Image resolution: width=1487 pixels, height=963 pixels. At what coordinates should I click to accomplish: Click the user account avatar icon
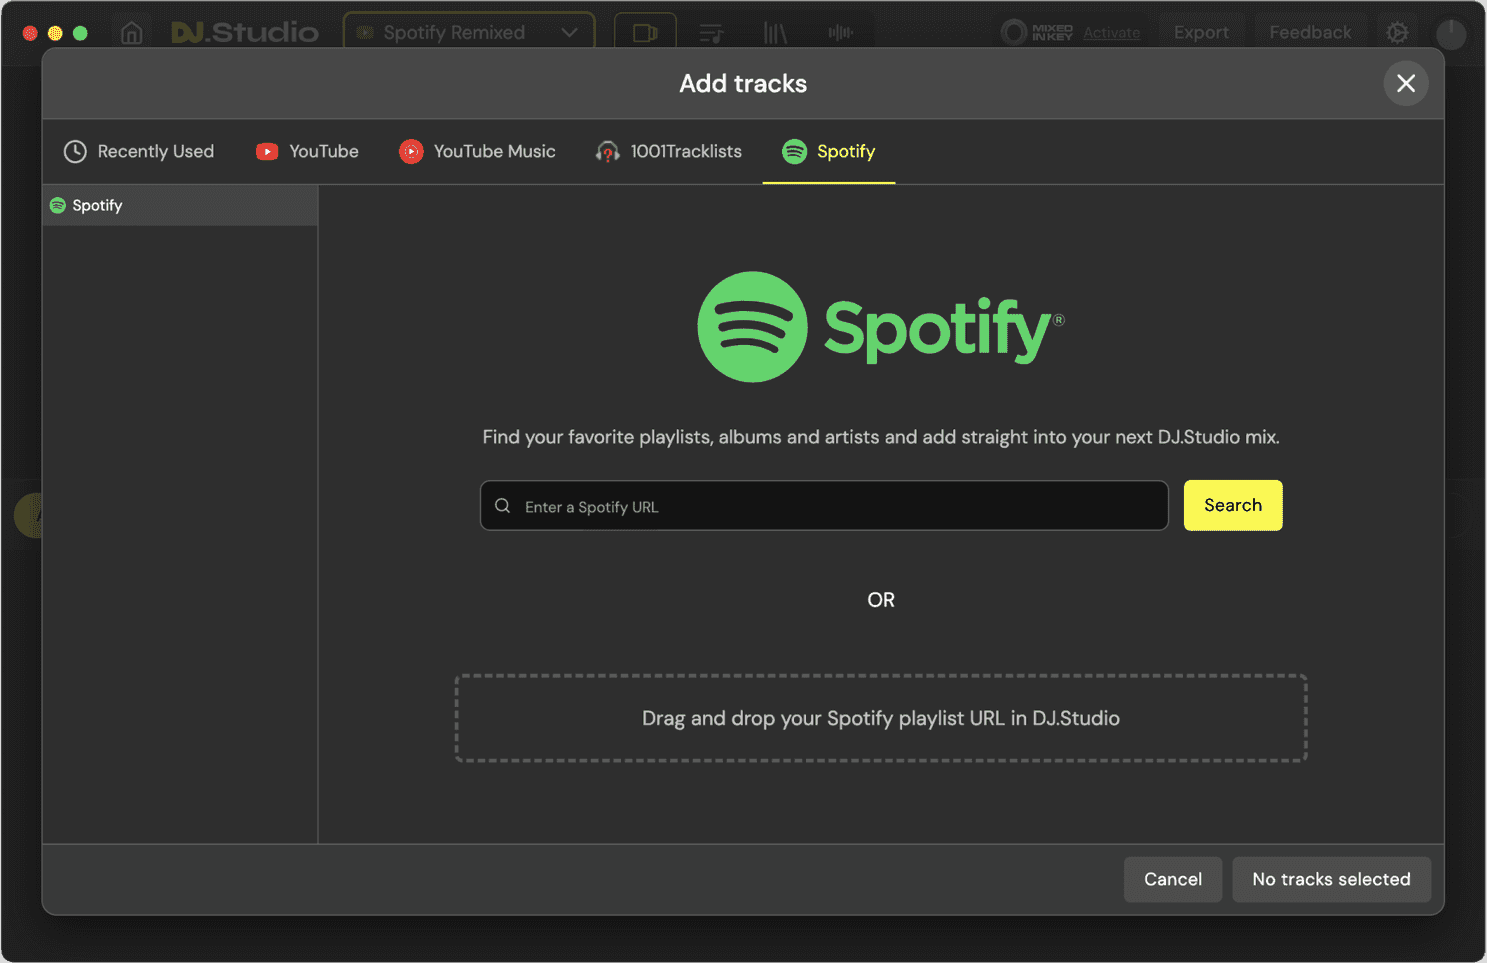1451,35
